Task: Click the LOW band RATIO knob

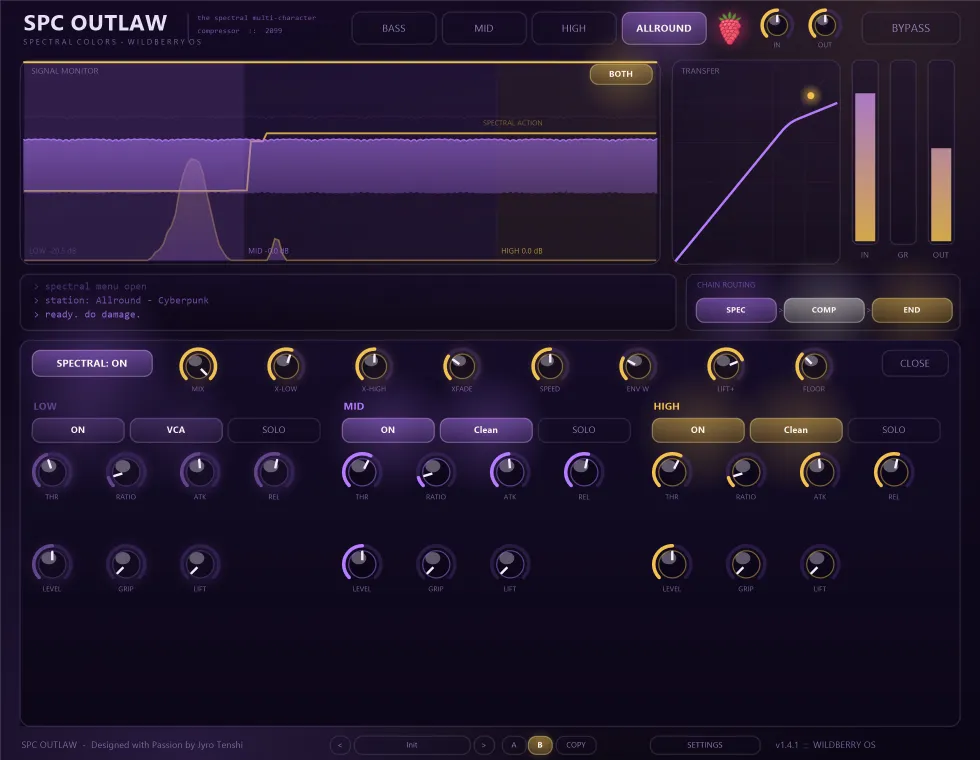Action: click(126, 471)
